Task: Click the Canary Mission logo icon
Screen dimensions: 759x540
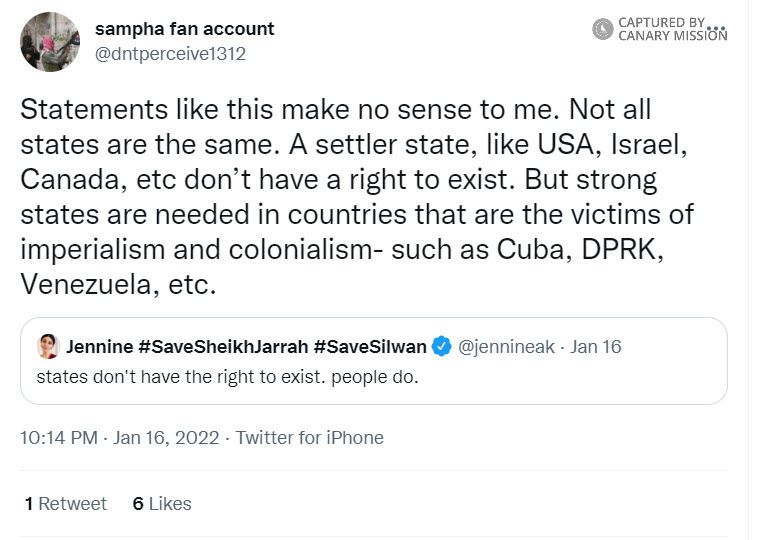Action: (602, 29)
